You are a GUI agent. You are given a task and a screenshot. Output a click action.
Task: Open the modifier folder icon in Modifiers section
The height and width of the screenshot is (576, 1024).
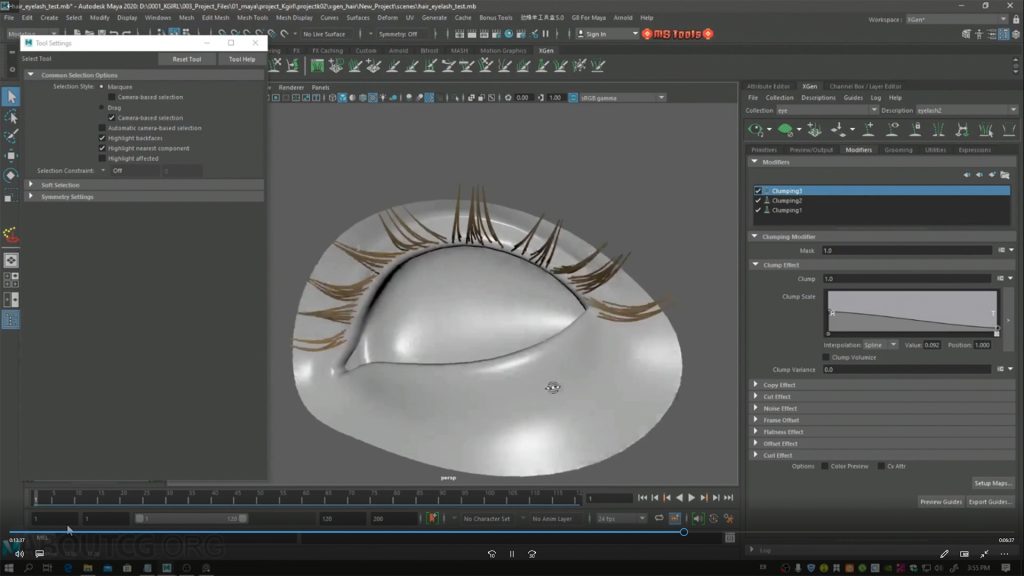tap(1004, 175)
